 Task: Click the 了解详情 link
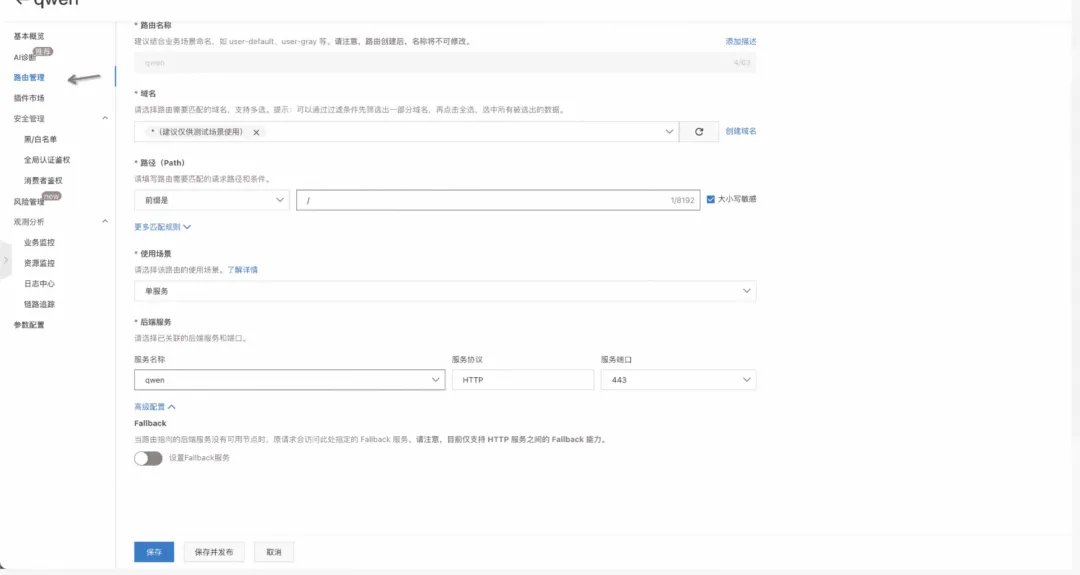[x=242, y=270]
